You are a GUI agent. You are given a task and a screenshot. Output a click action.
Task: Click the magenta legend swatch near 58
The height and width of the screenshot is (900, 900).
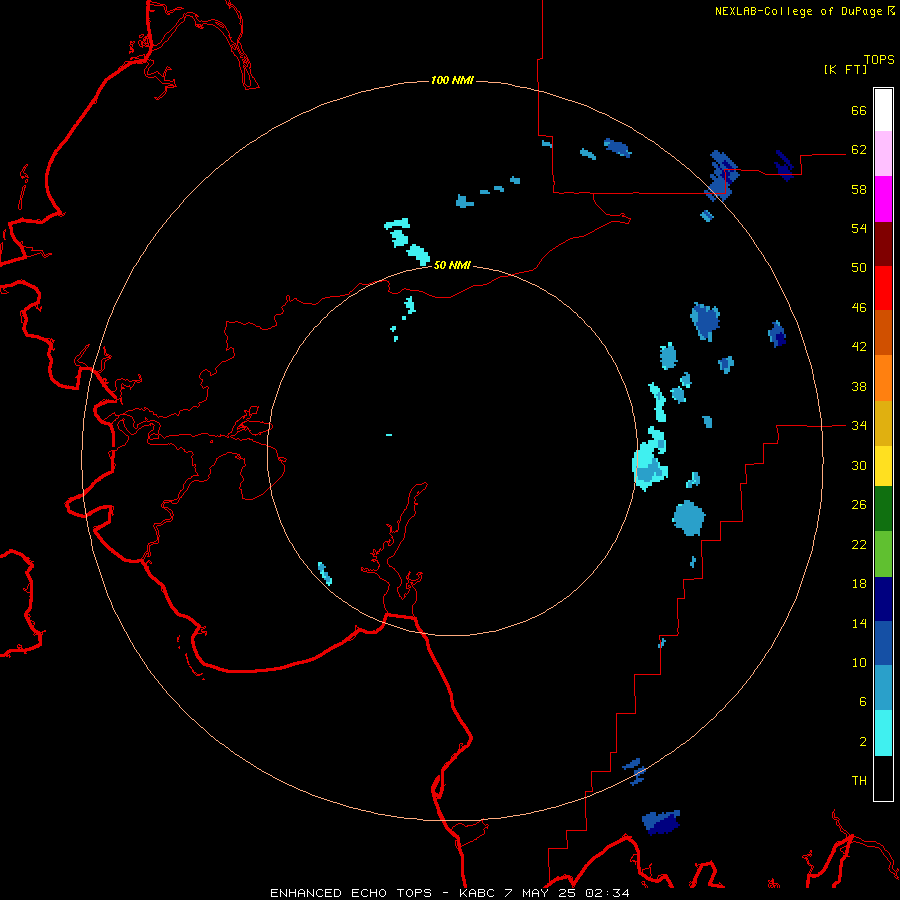click(883, 199)
